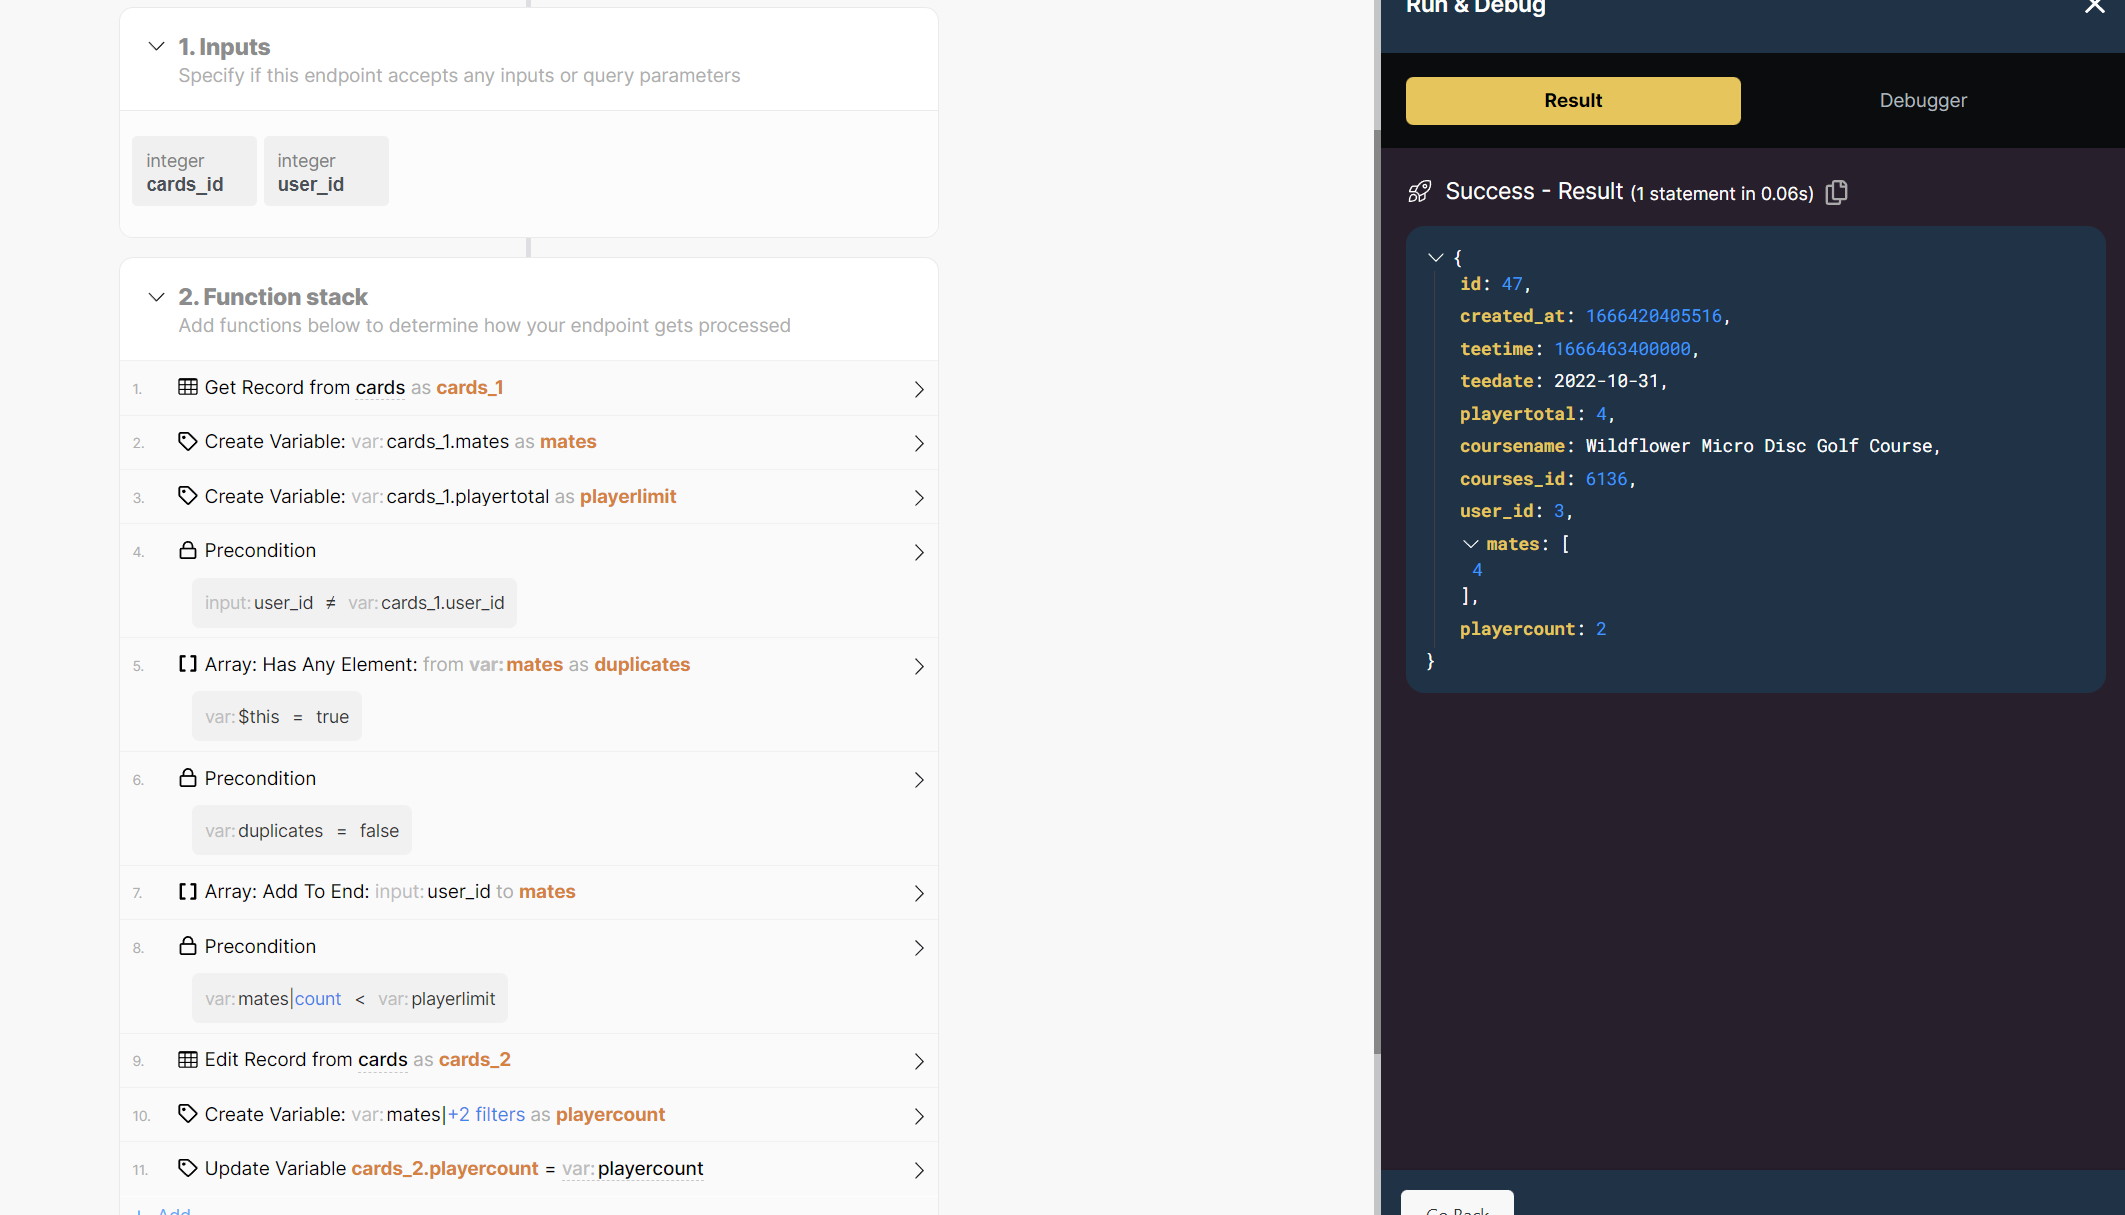Click the main panel vertical scrollbar
Viewport: 2125px width, 1215px height.
(x=1377, y=590)
